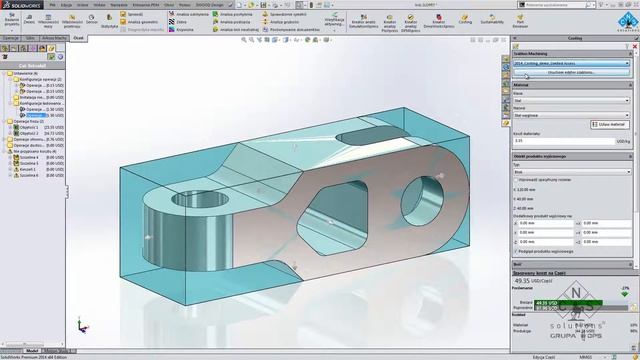Open Analiza linii neutralnej
Viewport: 640px width, 360px height.
(x=236, y=30)
